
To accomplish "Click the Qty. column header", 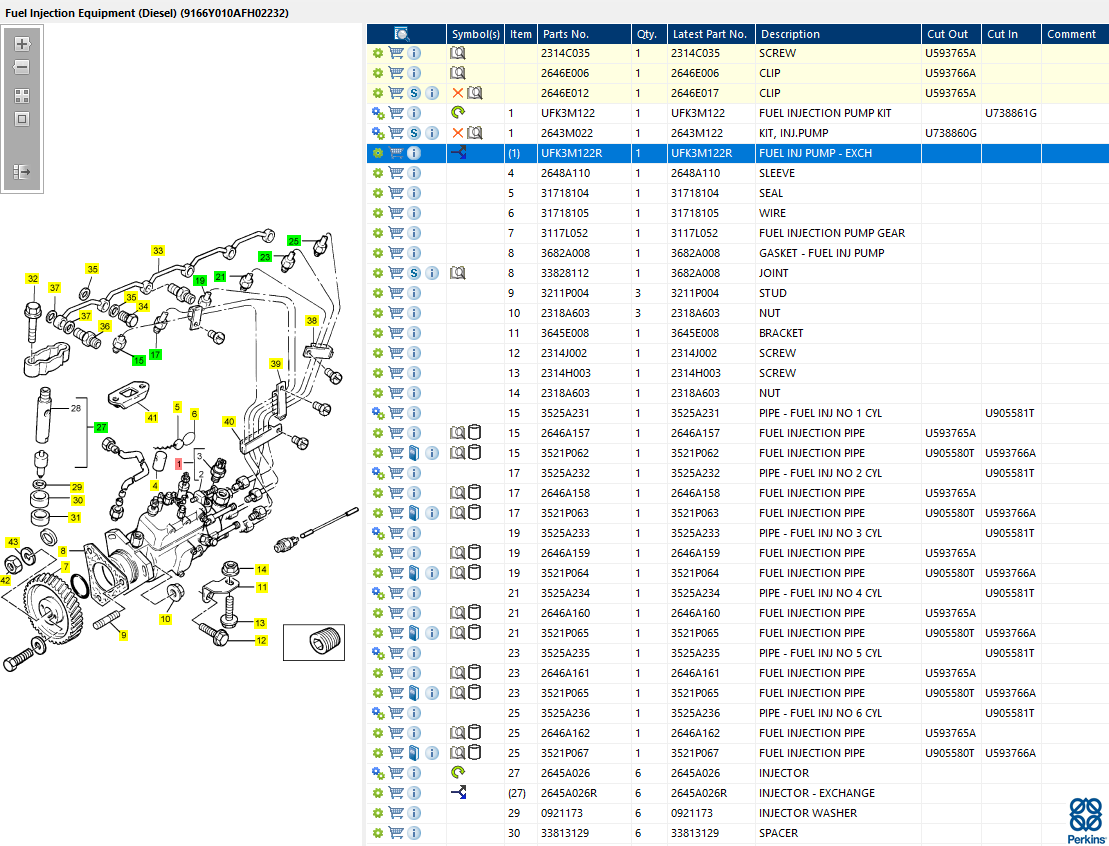I will pos(649,34).
